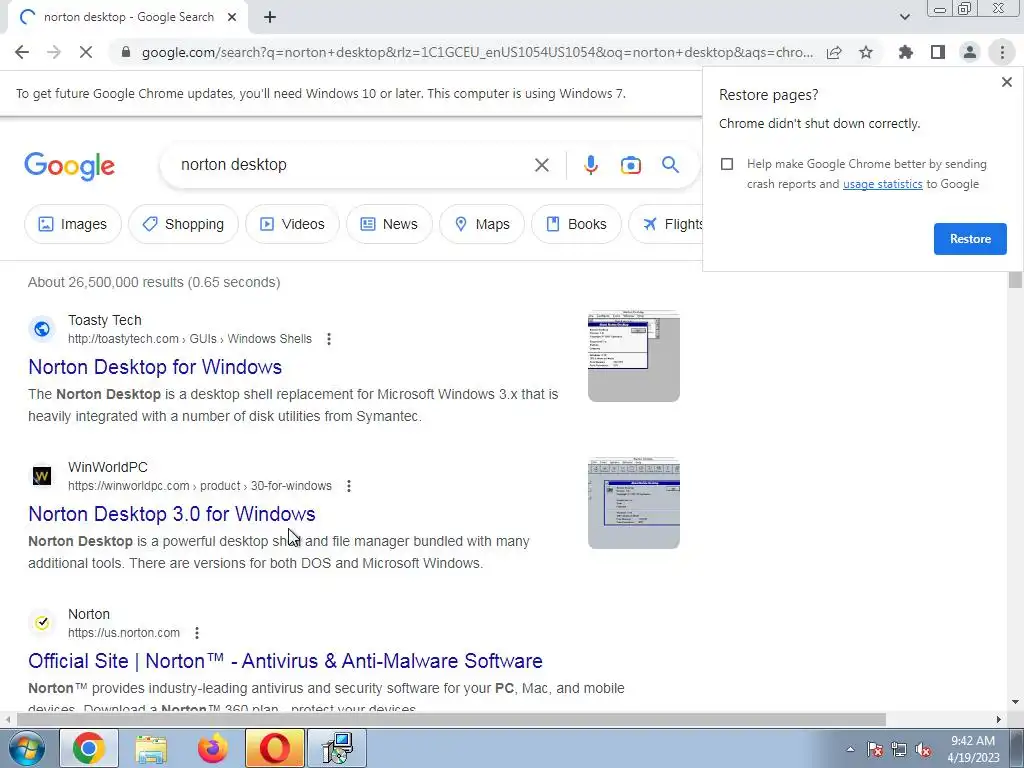Click the browser forward arrow
The width and height of the screenshot is (1024, 768).
[x=54, y=52]
